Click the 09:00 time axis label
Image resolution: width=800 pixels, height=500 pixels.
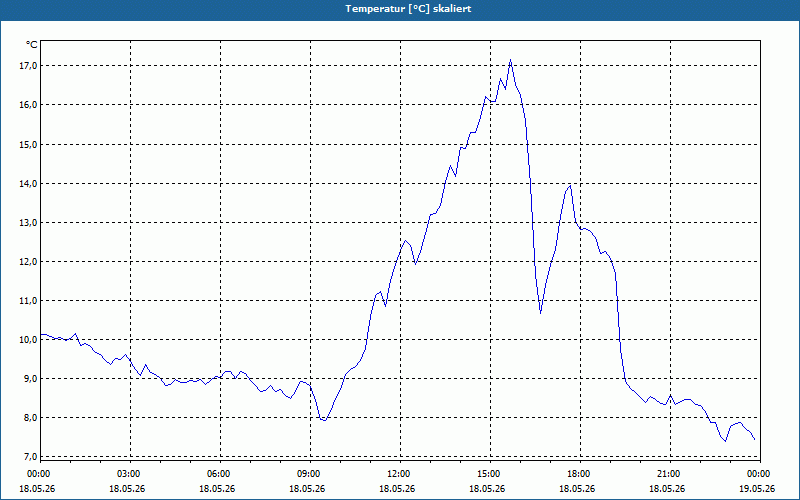click(x=311, y=474)
